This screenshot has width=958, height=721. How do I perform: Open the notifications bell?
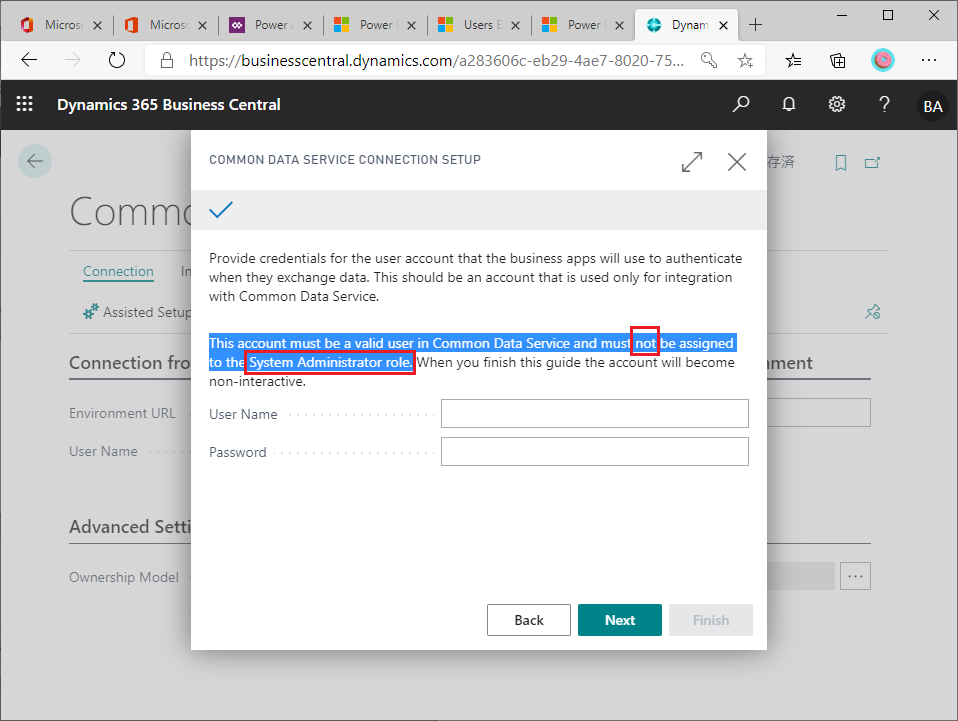pyautogui.click(x=789, y=104)
